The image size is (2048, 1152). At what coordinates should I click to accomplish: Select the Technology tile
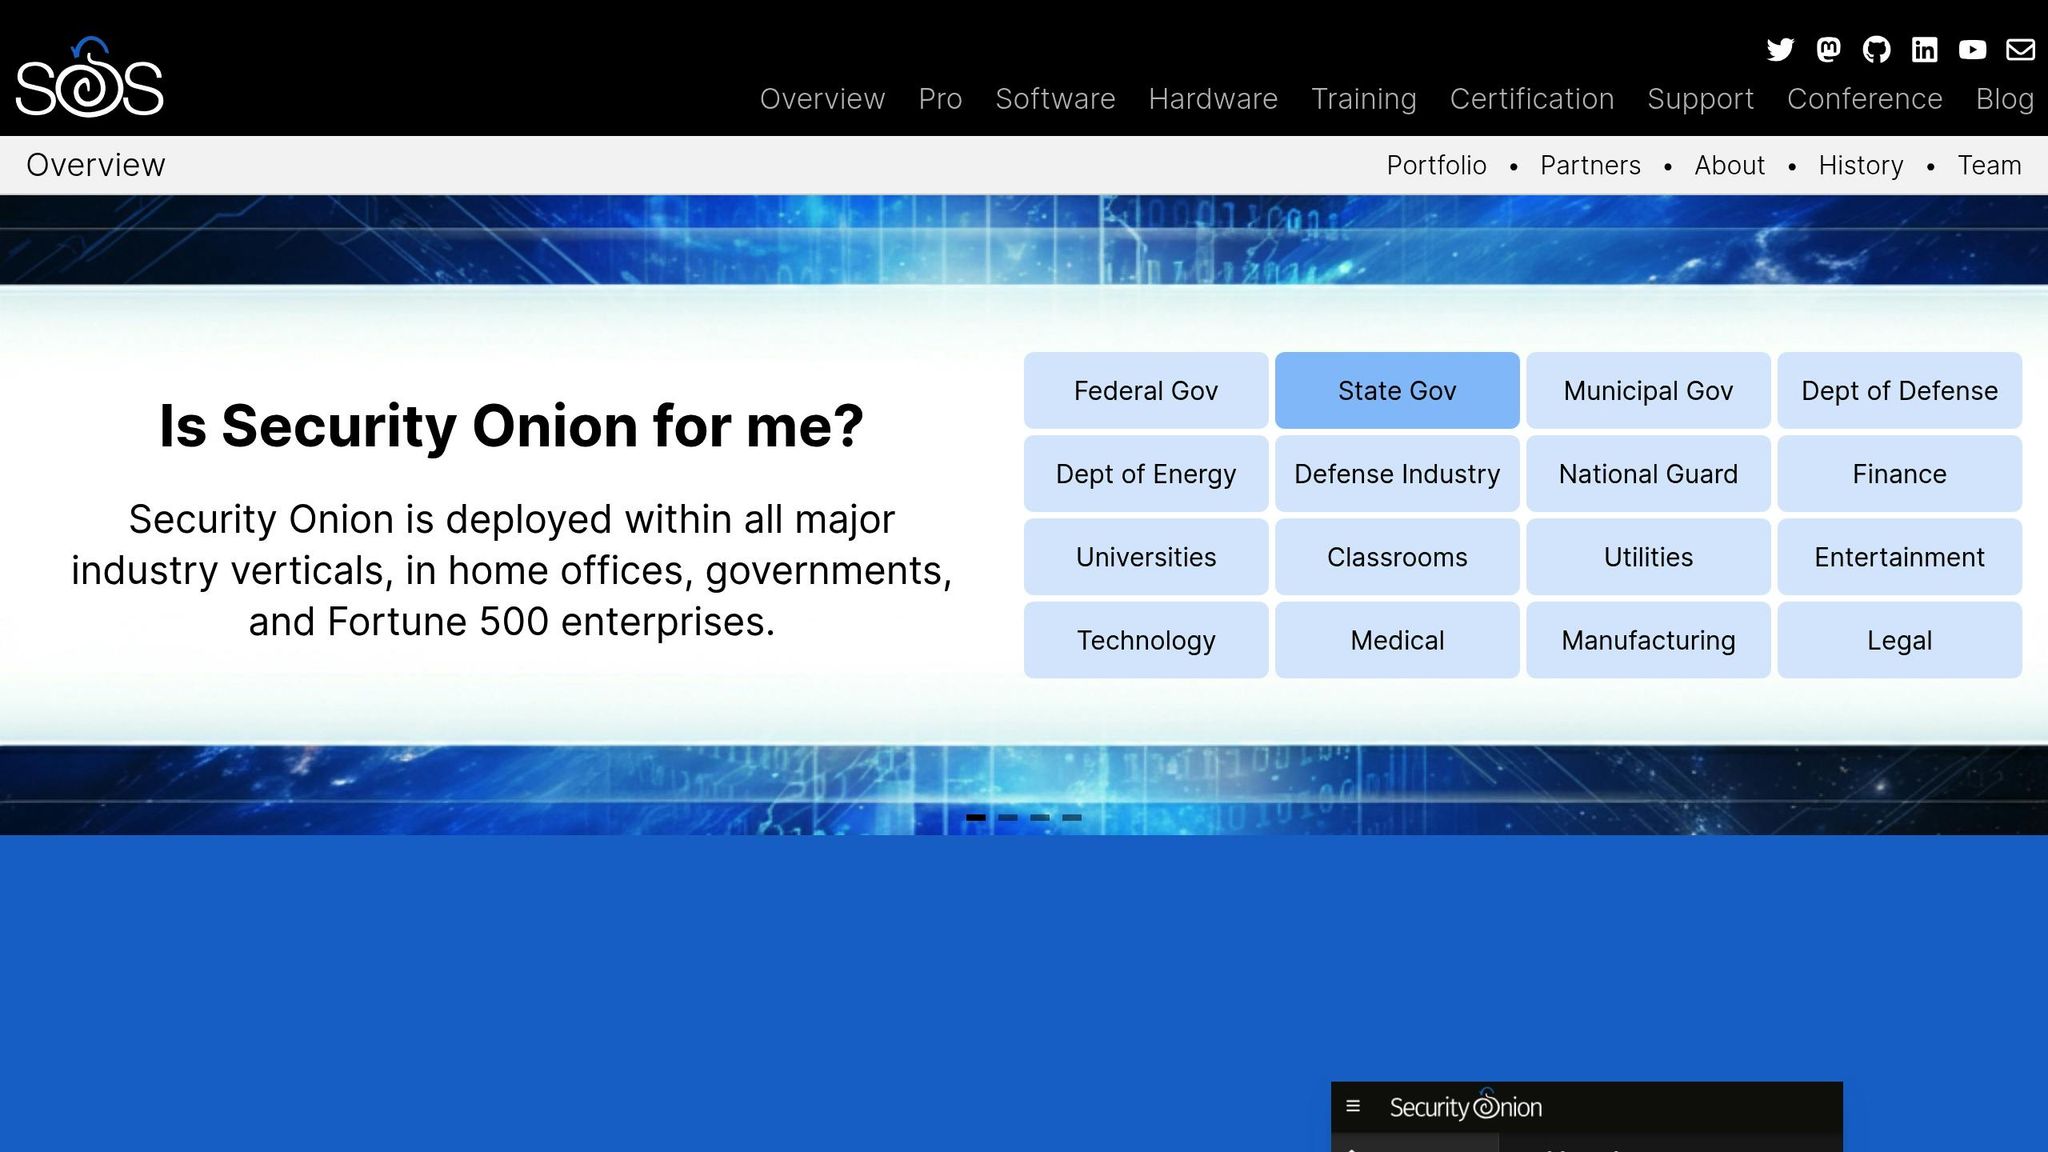click(x=1146, y=640)
